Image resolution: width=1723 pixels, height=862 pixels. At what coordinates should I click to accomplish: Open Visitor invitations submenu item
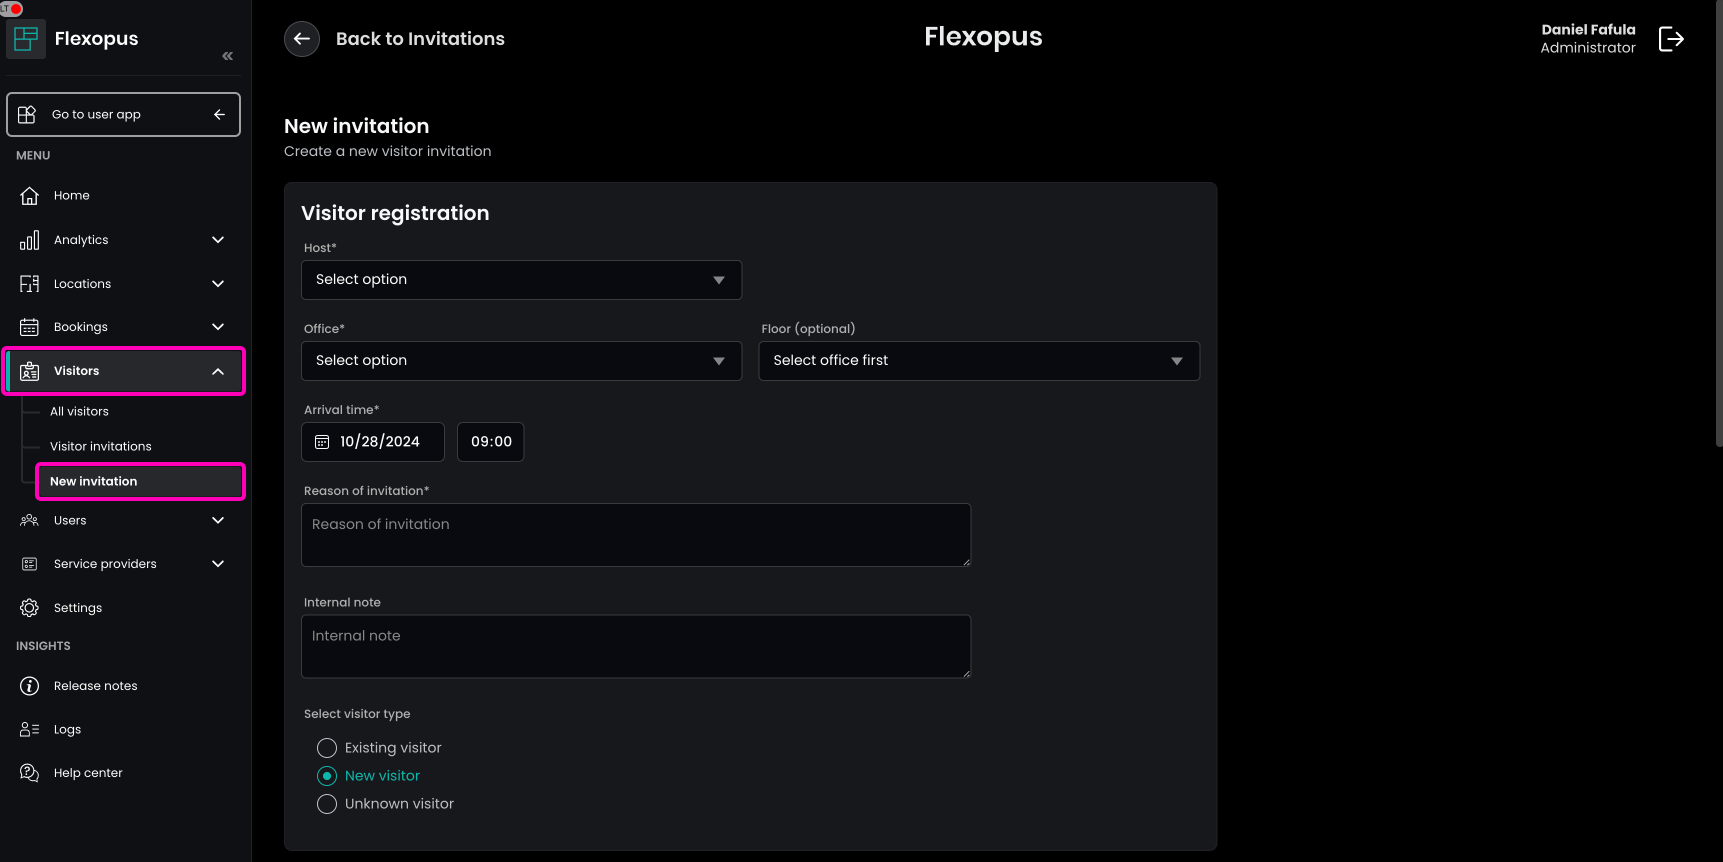click(x=101, y=447)
